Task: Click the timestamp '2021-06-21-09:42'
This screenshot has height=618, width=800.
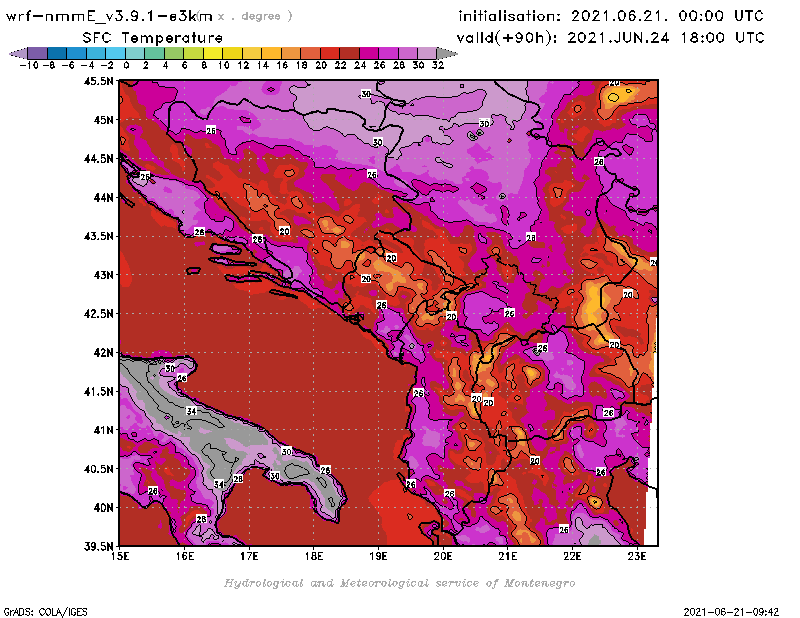Action: tap(731, 612)
